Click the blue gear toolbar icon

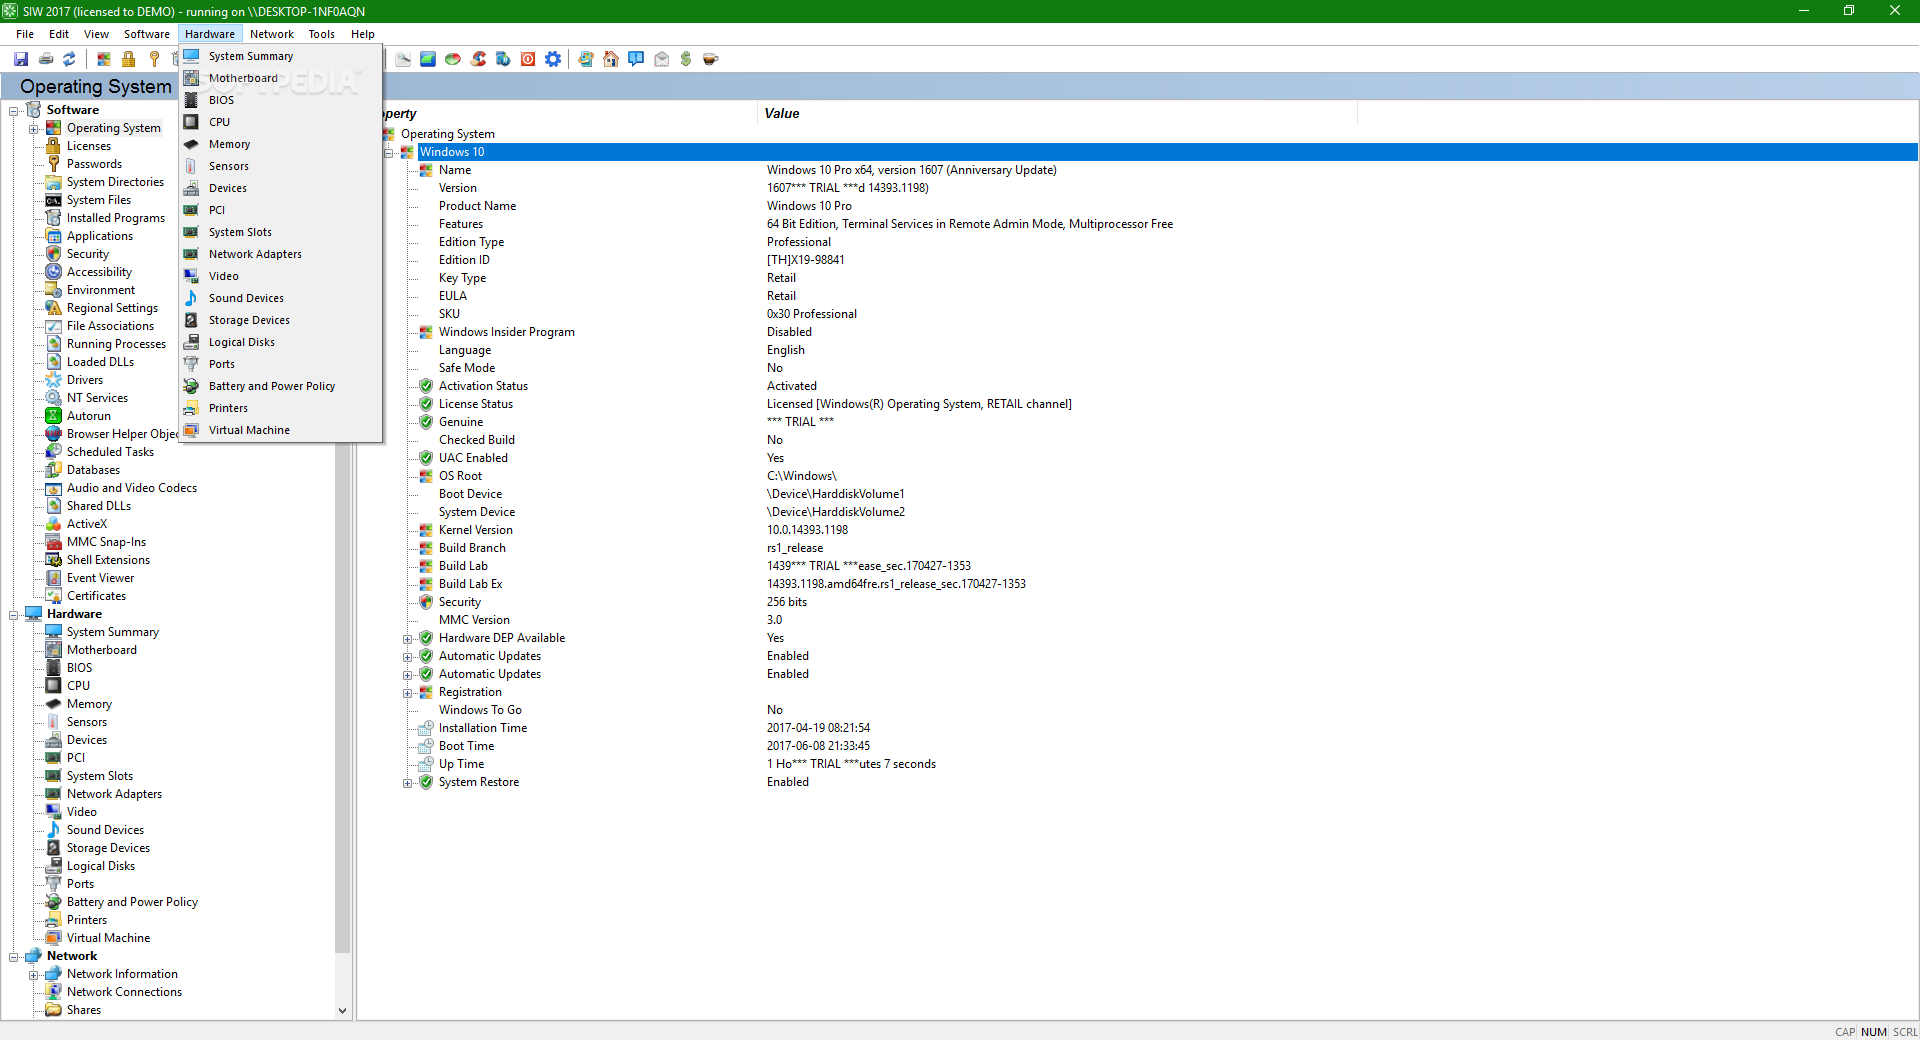(x=553, y=59)
